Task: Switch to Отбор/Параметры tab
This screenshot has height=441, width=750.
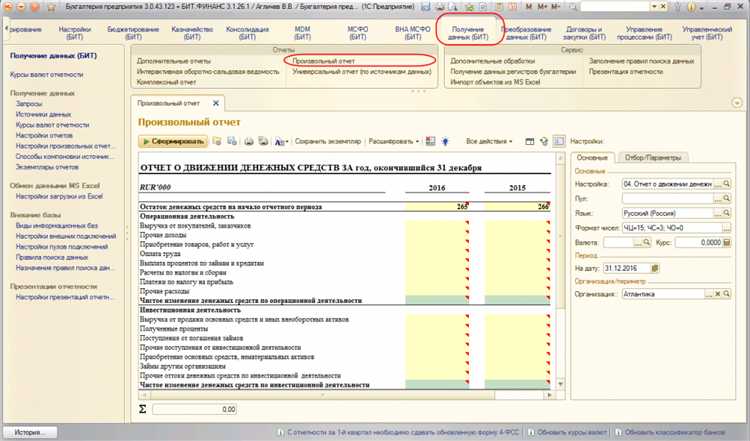Action: [x=652, y=157]
